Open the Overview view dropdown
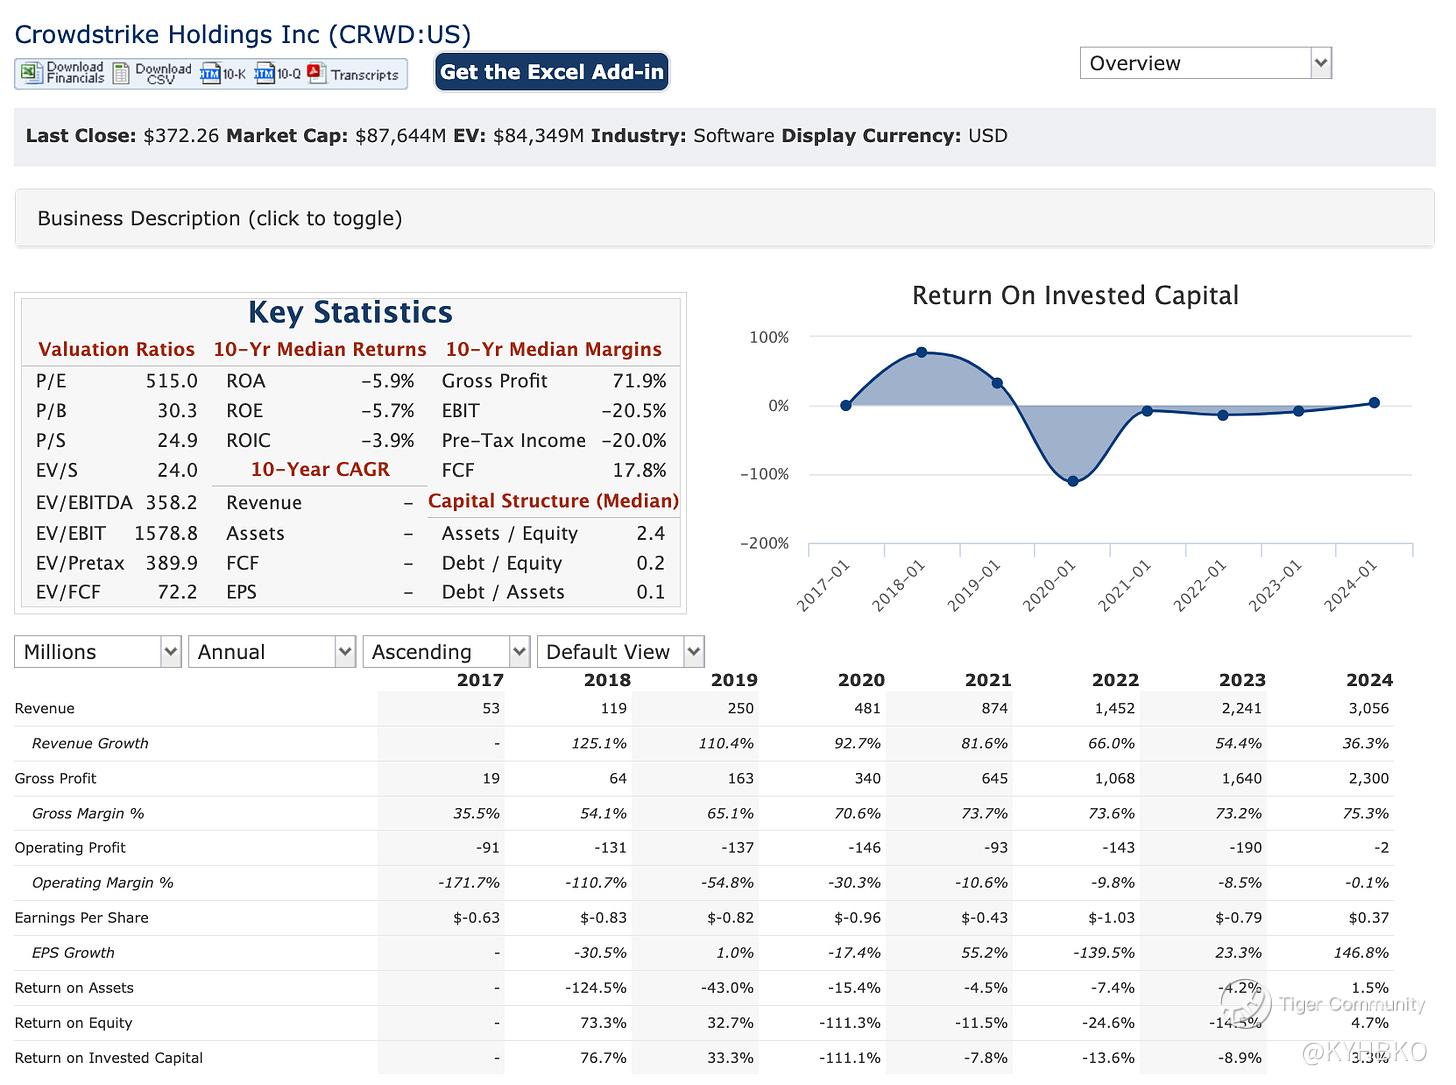 point(1206,63)
